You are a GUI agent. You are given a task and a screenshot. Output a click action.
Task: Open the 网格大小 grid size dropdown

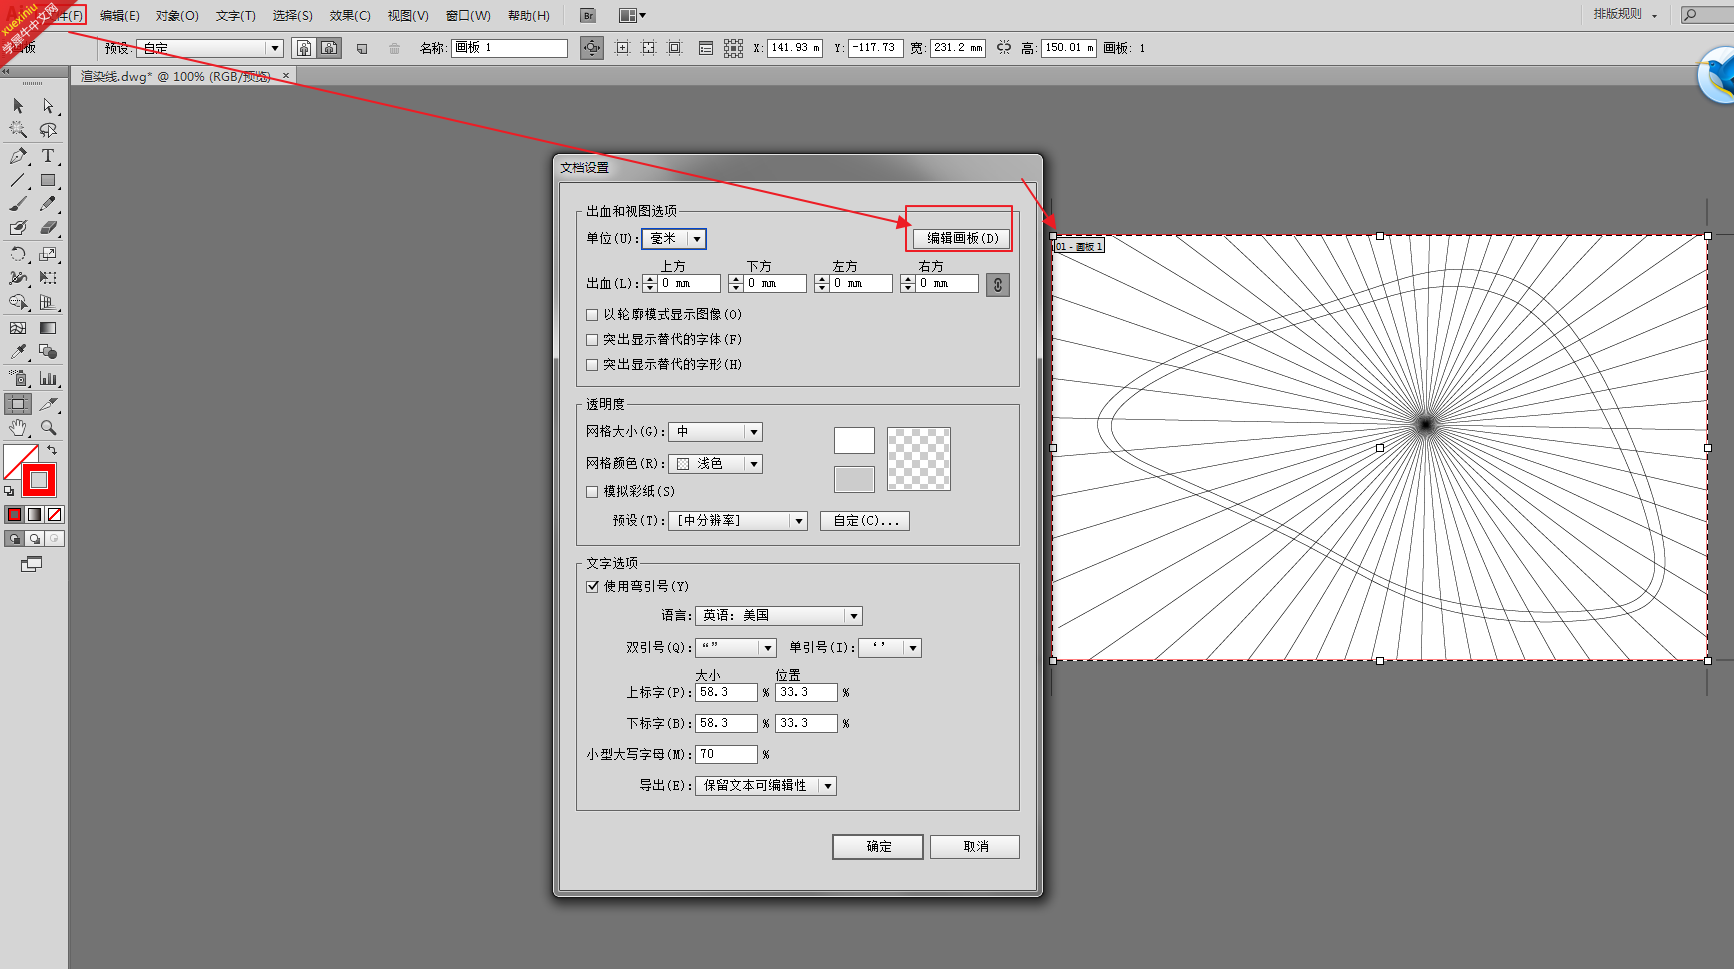715,432
